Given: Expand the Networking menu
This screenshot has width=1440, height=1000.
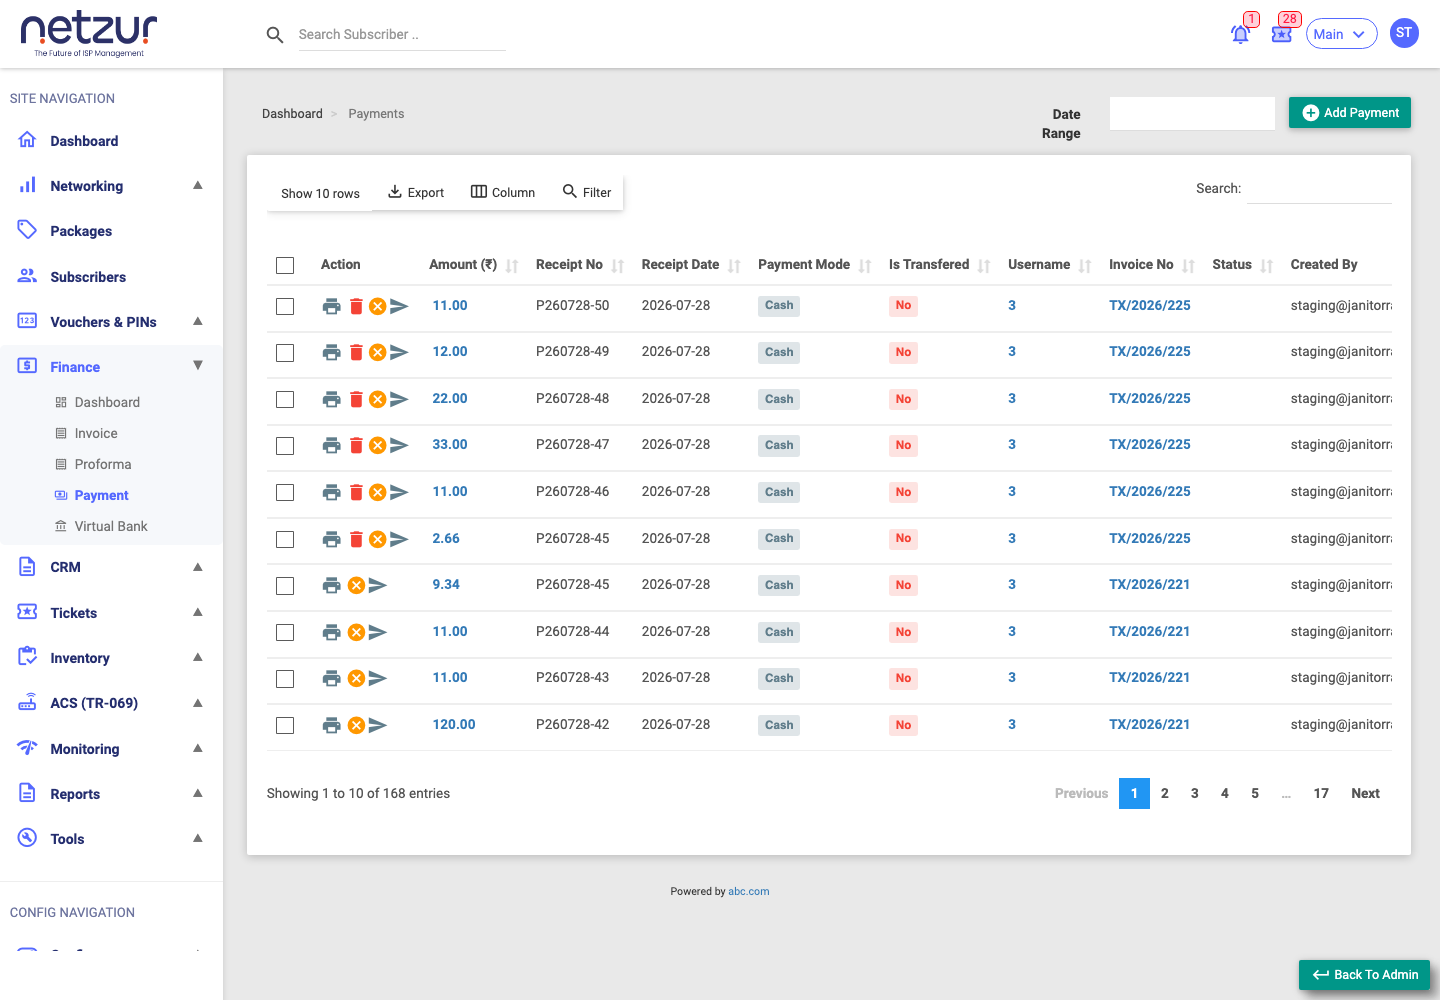Looking at the screenshot, I should (111, 186).
